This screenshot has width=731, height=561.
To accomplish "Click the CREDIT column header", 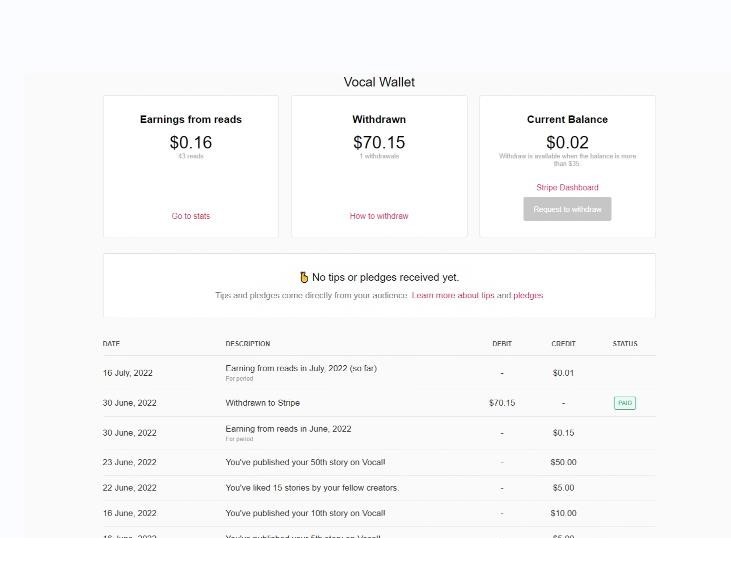I will tap(563, 344).
